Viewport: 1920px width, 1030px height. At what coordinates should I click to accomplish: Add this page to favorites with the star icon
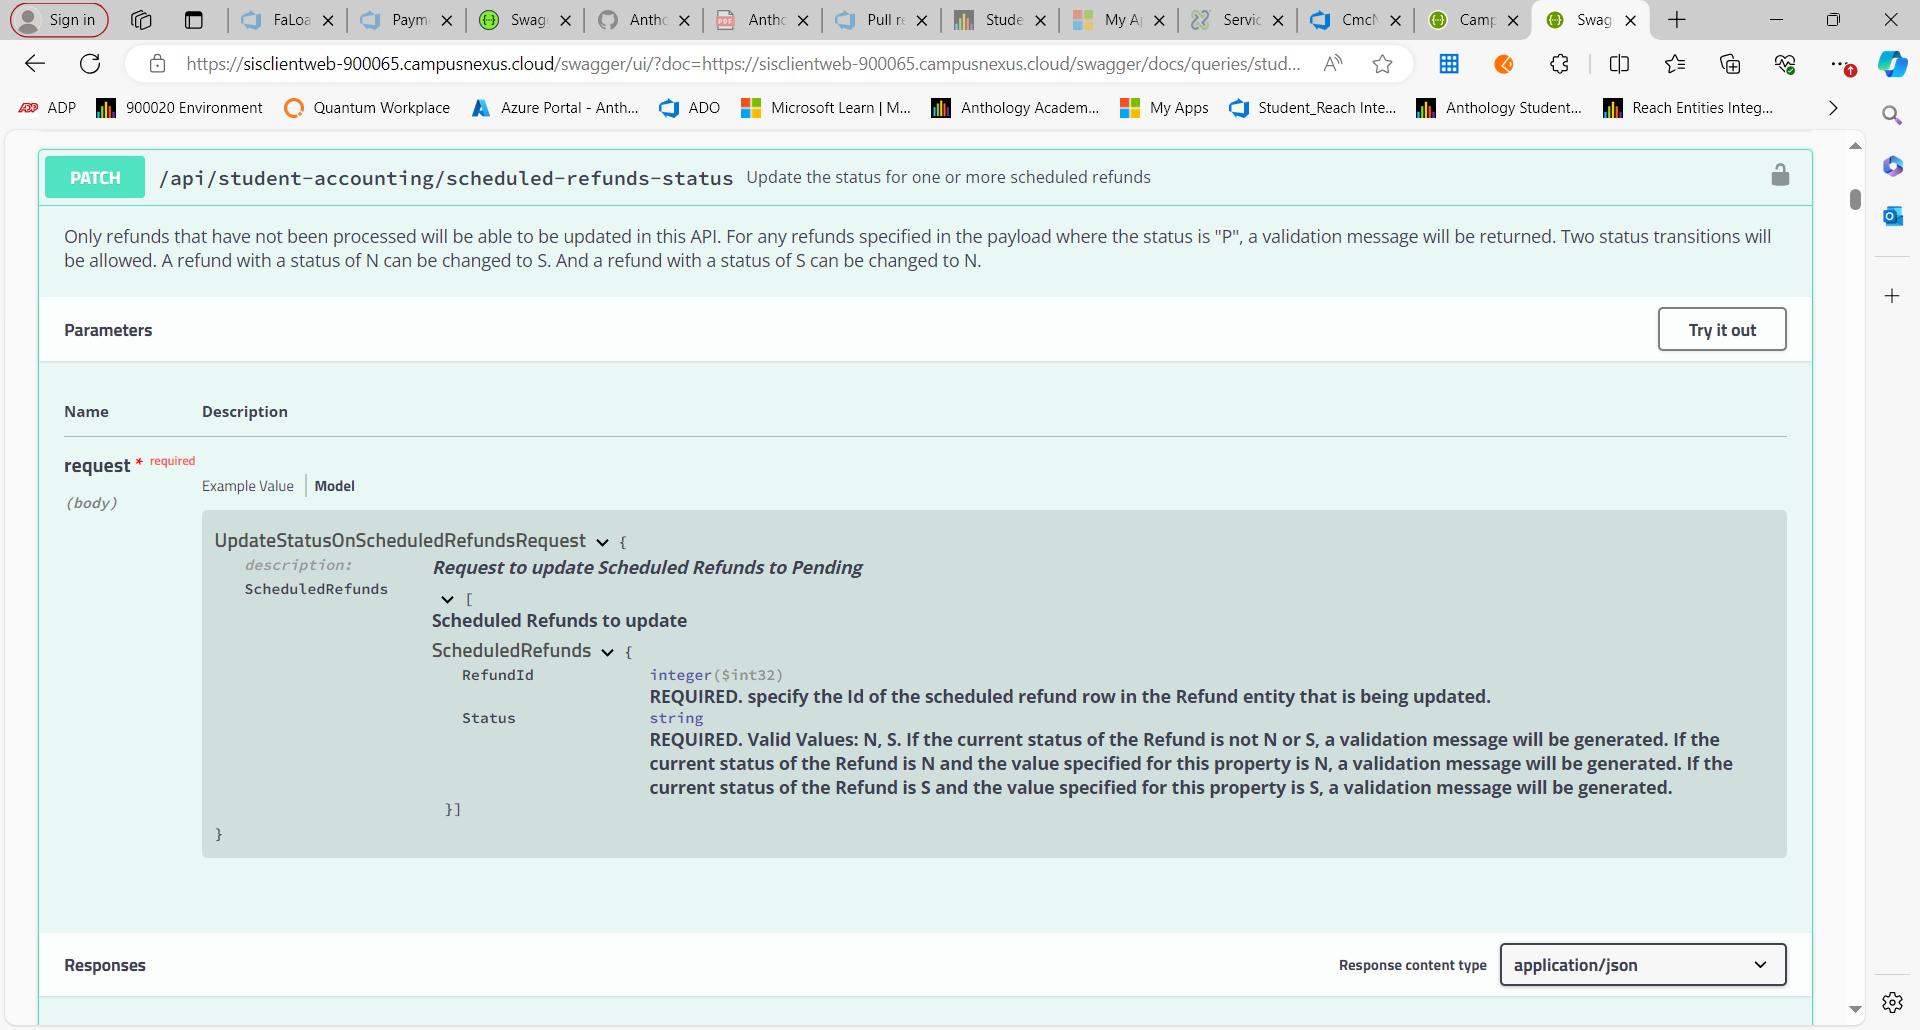tap(1382, 64)
